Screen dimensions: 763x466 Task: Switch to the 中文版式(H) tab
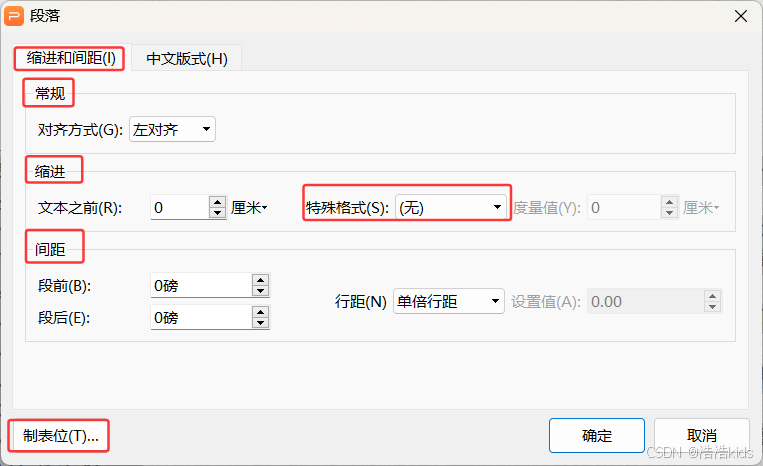point(187,59)
